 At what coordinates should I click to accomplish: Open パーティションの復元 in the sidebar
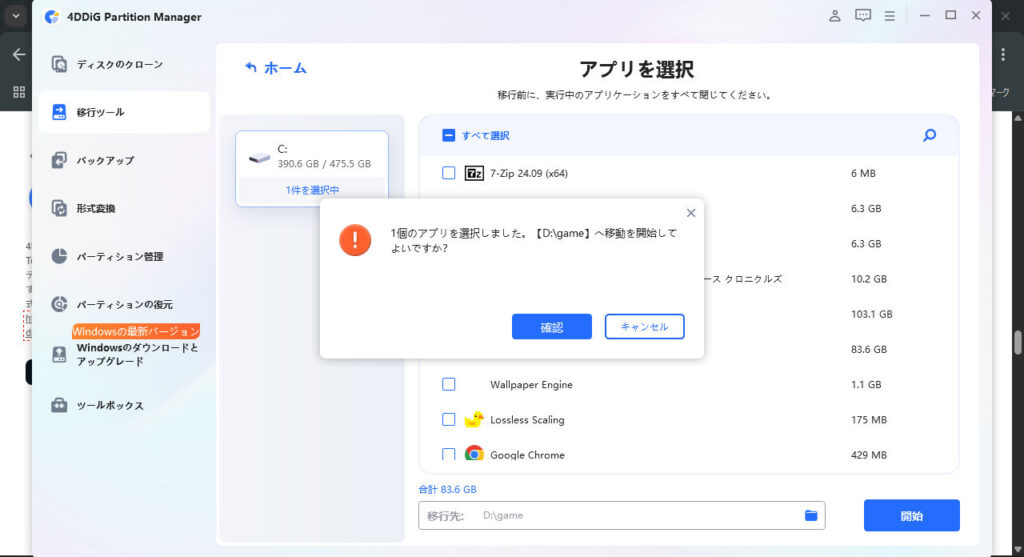coord(124,304)
